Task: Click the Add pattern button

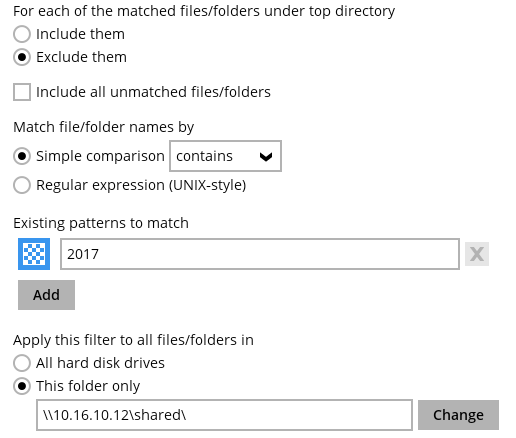Action: coord(46,295)
